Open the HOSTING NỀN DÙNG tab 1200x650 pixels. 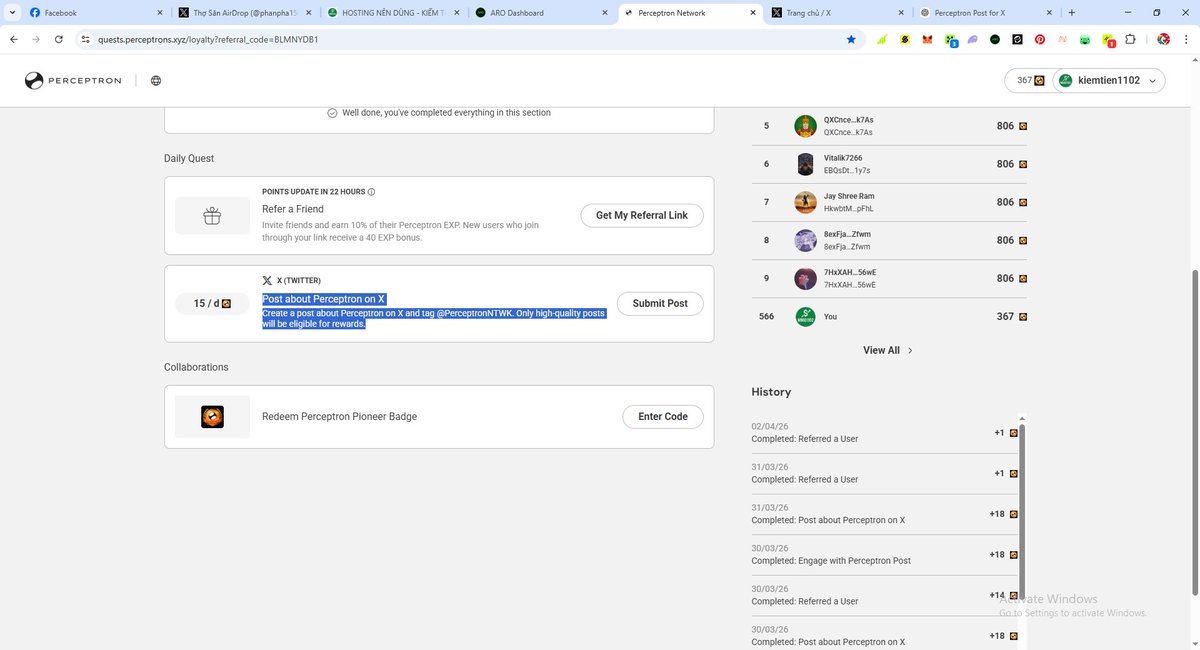(x=393, y=13)
